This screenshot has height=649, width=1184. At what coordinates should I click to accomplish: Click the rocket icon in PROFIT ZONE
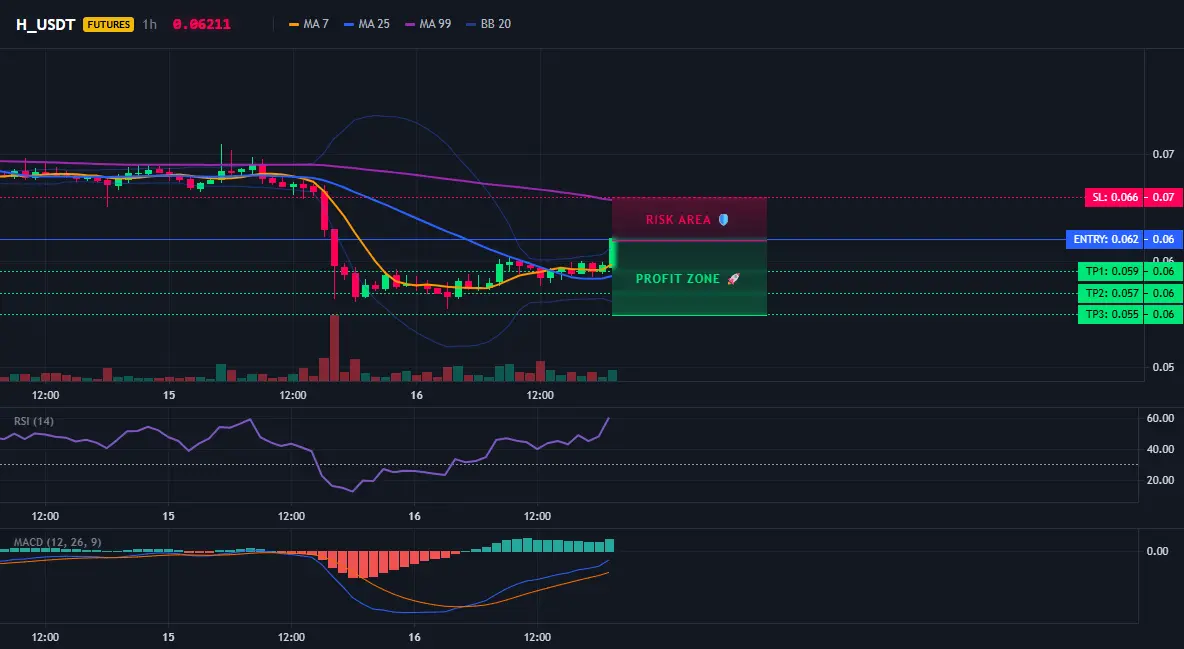pyautogui.click(x=733, y=279)
